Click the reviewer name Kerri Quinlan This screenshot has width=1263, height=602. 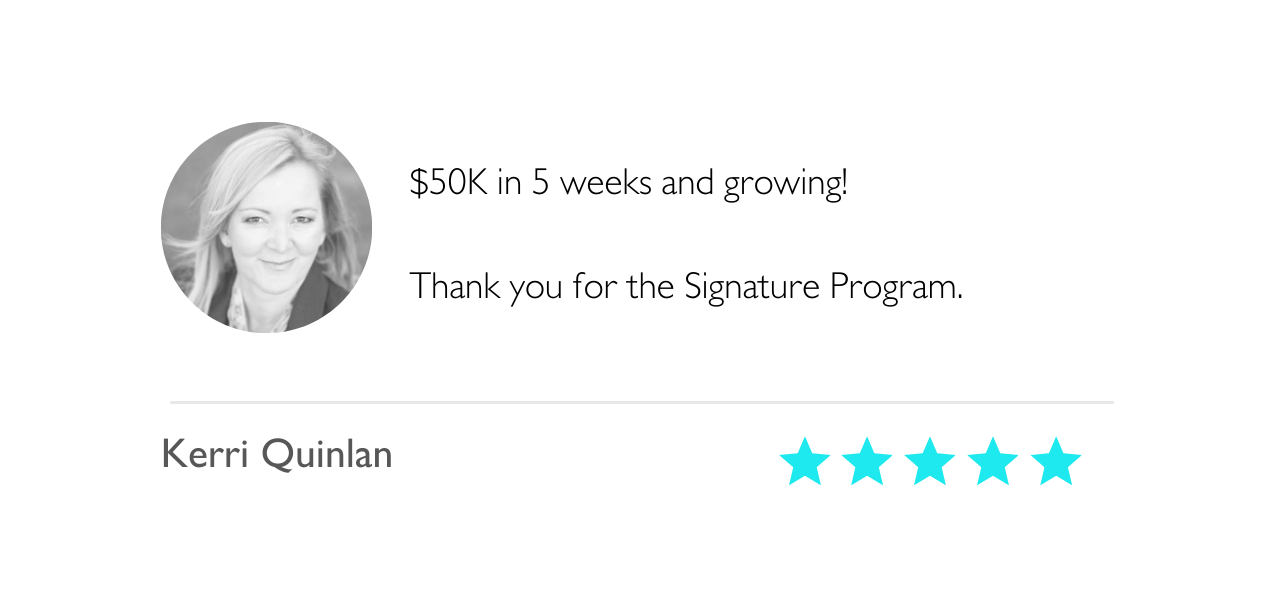pos(277,455)
